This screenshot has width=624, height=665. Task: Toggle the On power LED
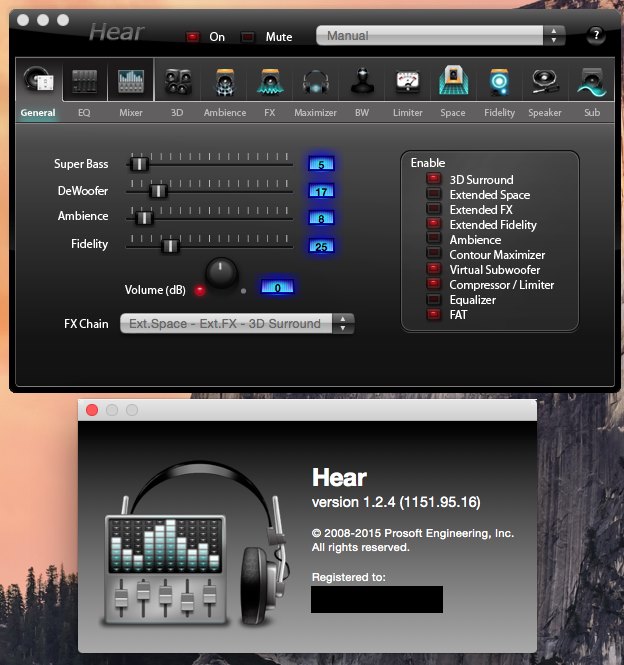[193, 37]
